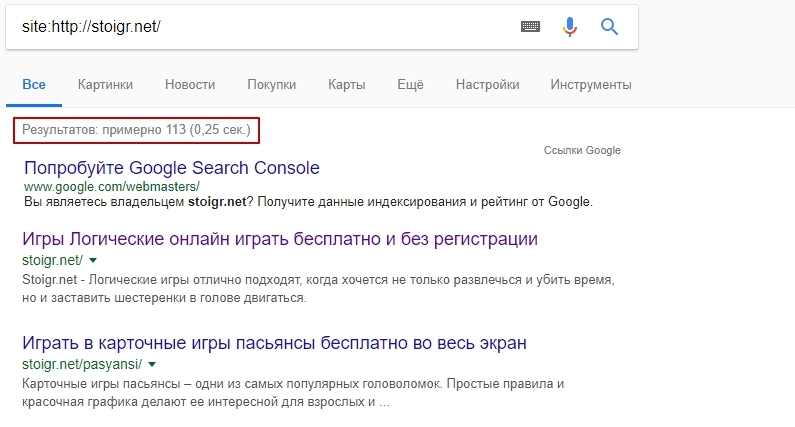Show search Инструменты

591,85
